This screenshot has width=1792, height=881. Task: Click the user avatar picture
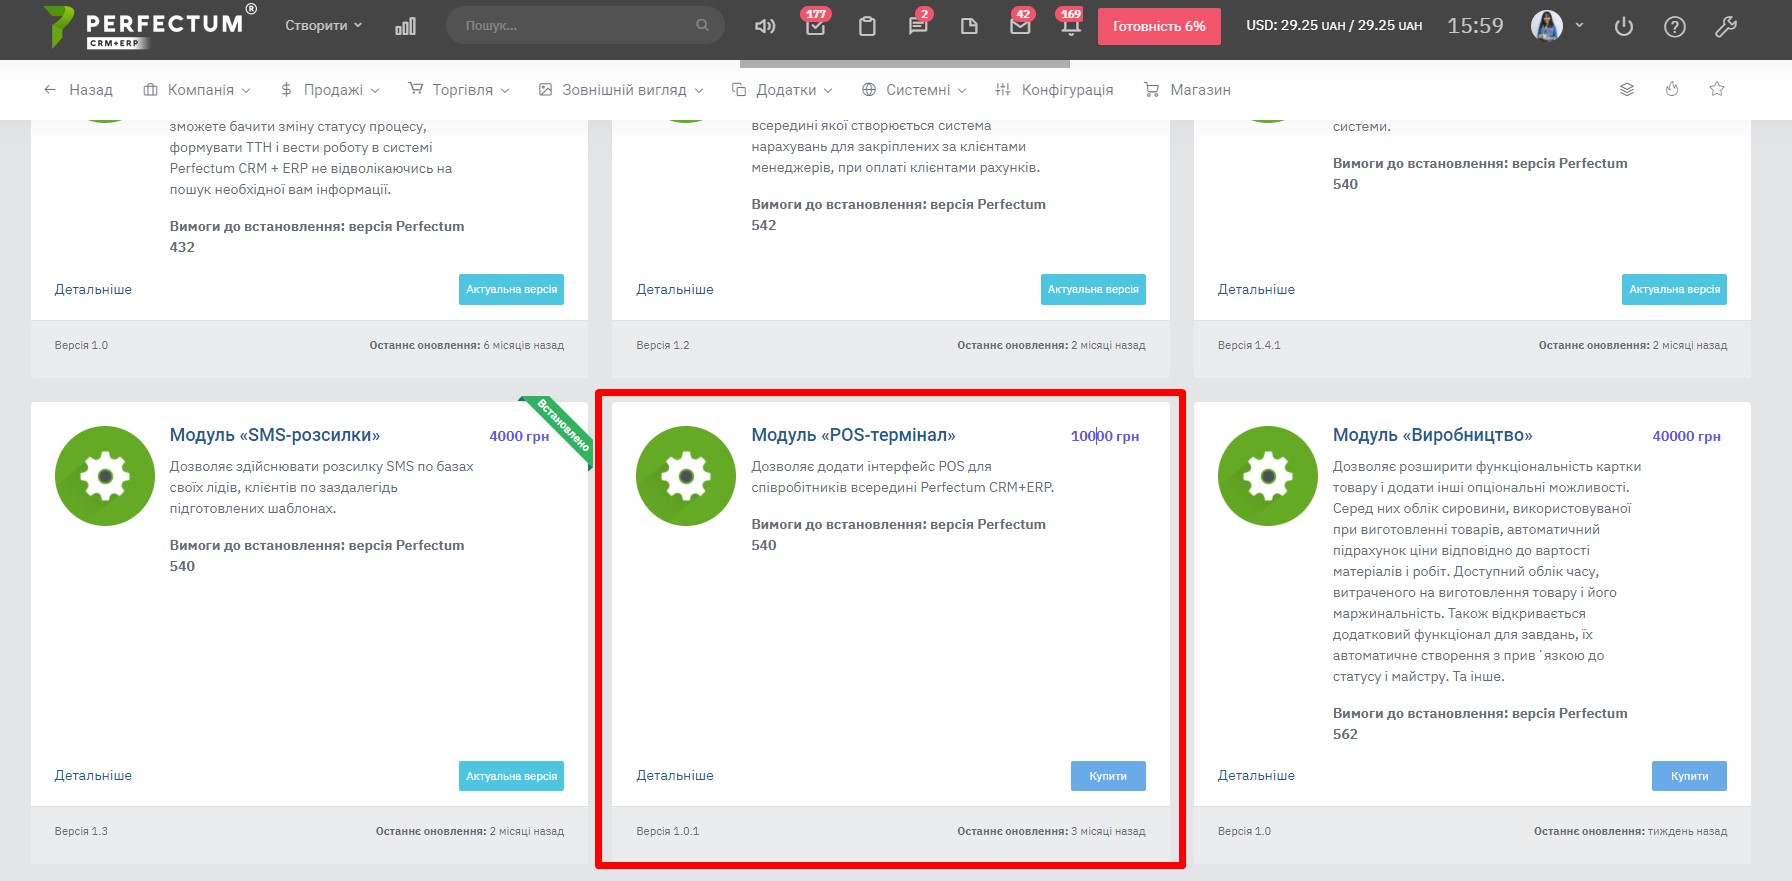pos(1547,25)
